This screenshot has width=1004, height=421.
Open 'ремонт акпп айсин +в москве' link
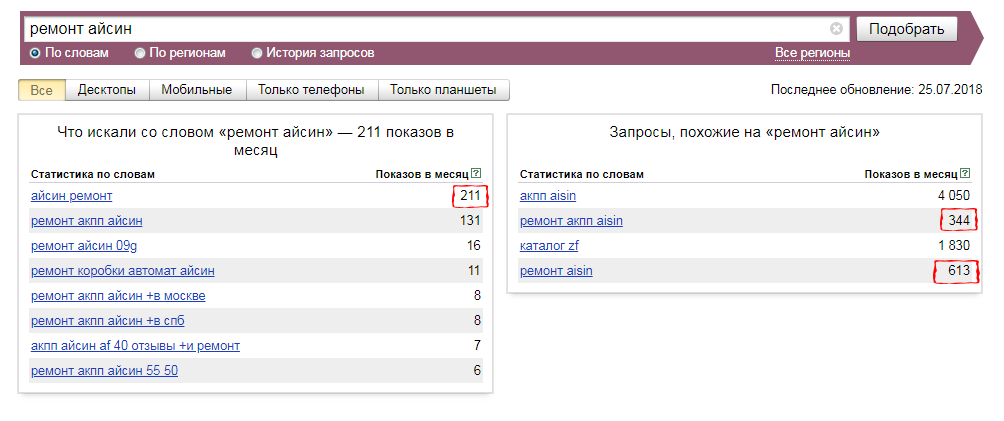118,296
